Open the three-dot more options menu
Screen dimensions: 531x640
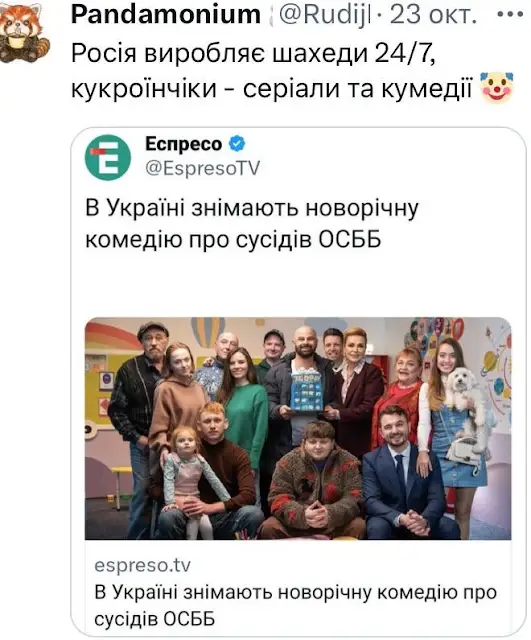click(x=511, y=14)
